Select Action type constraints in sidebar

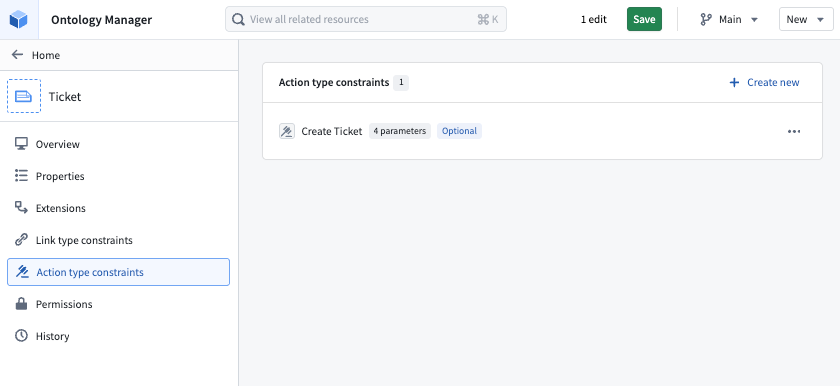118,272
